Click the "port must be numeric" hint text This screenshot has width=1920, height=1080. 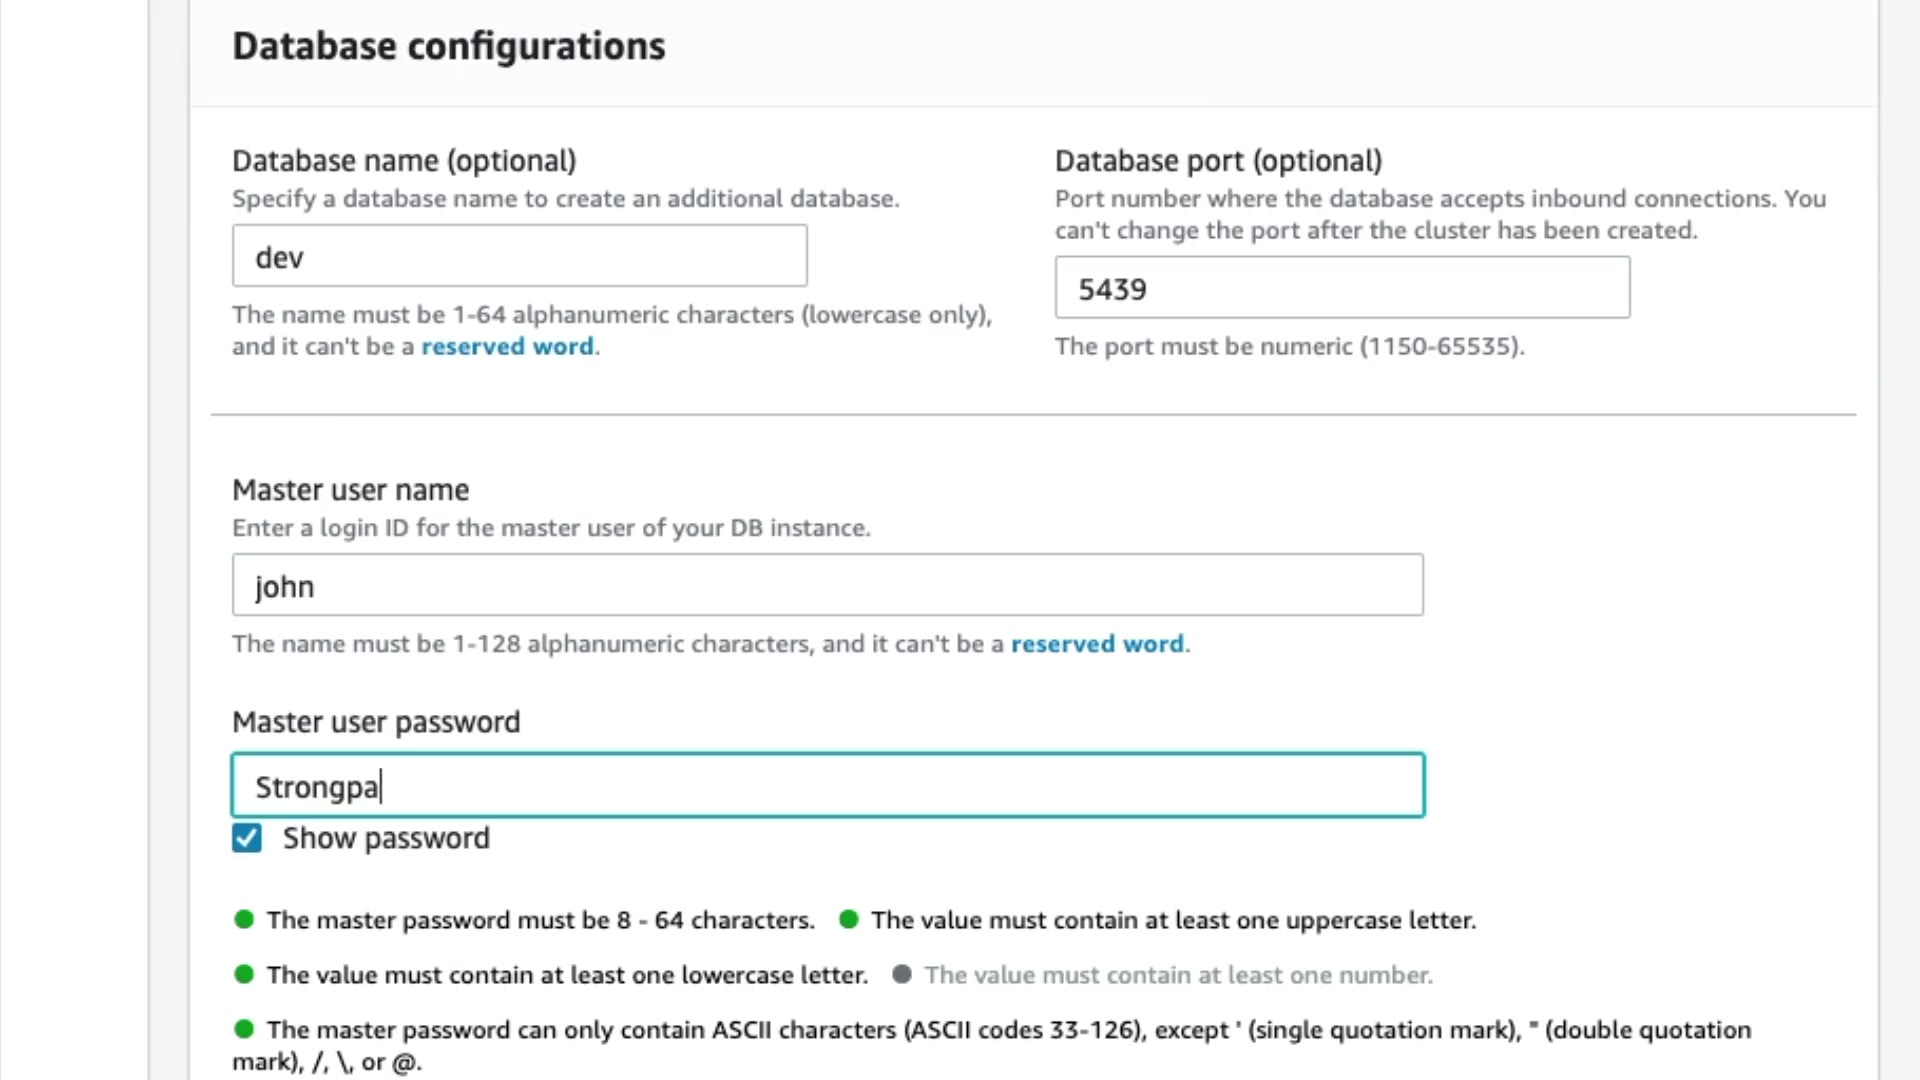1289,347
